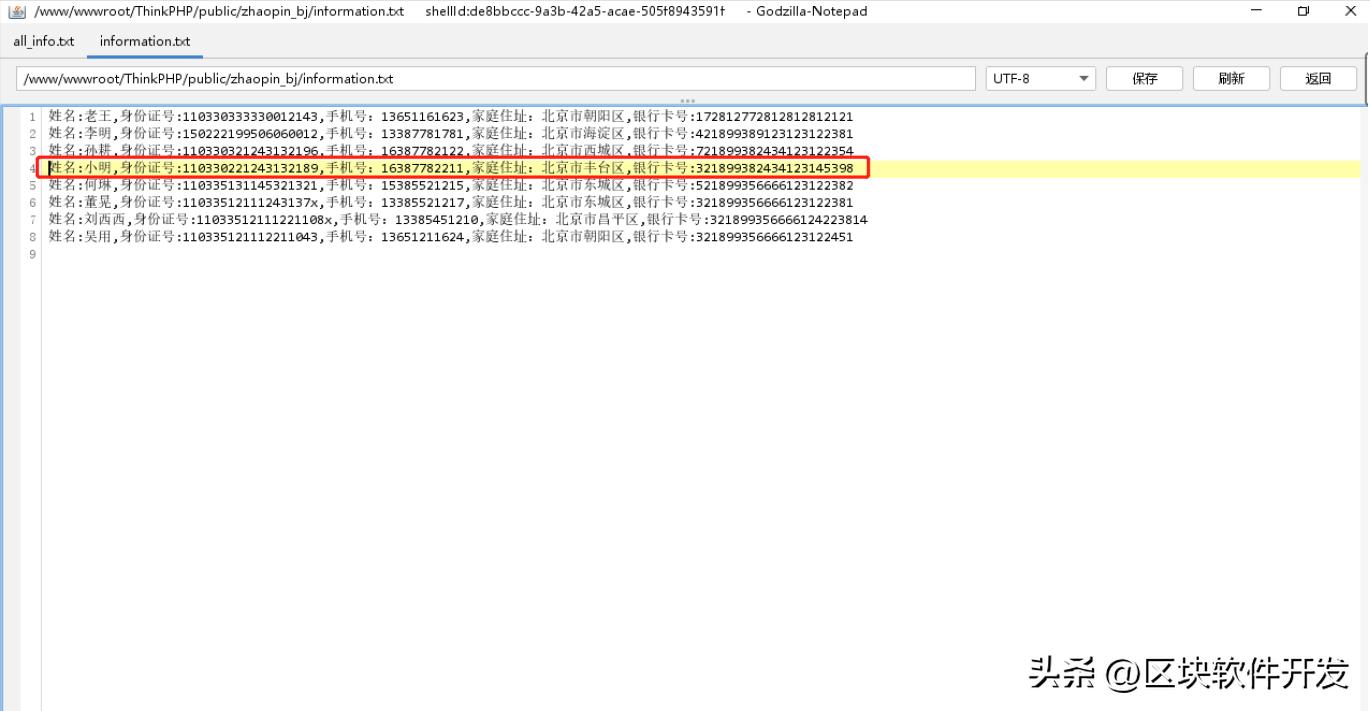Click line number 1 in the gutter
This screenshot has height=711, width=1370.
pos(33,117)
